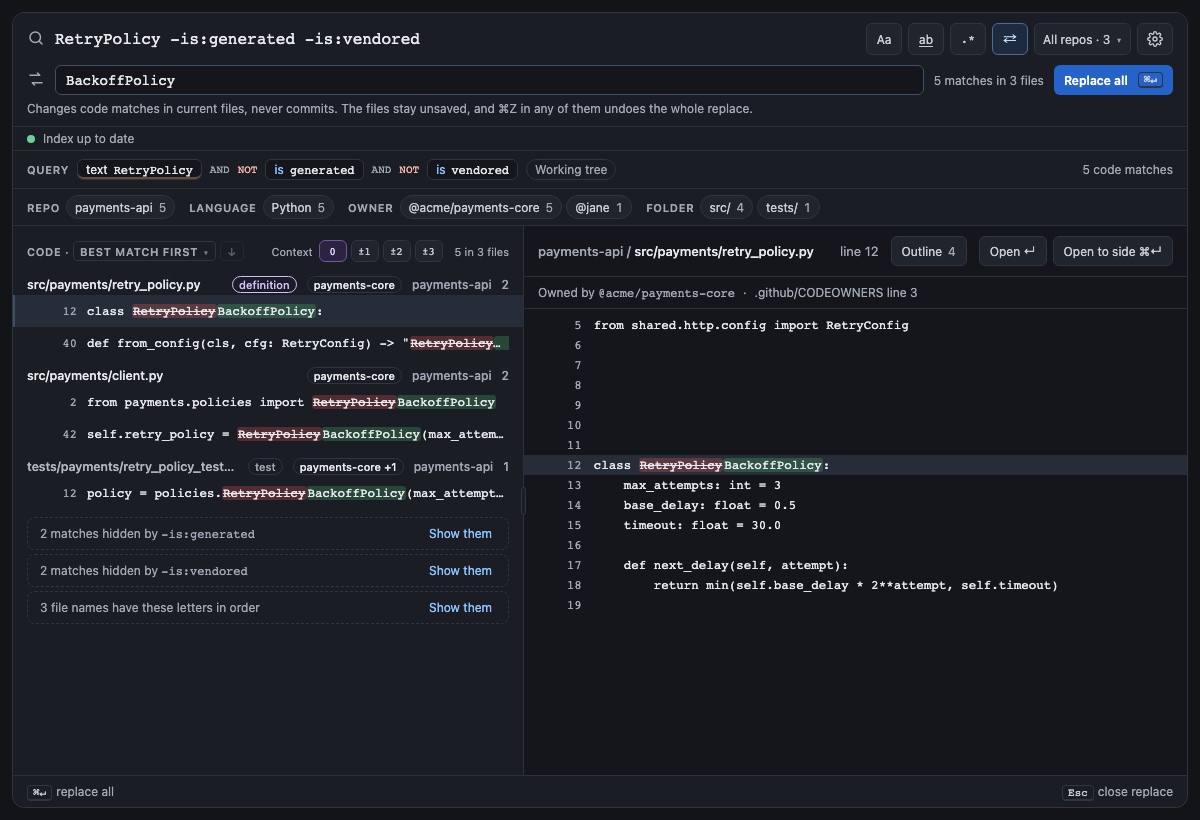This screenshot has height=820, width=1200.
Task: Click the Index up to date status
Action: coord(80,139)
